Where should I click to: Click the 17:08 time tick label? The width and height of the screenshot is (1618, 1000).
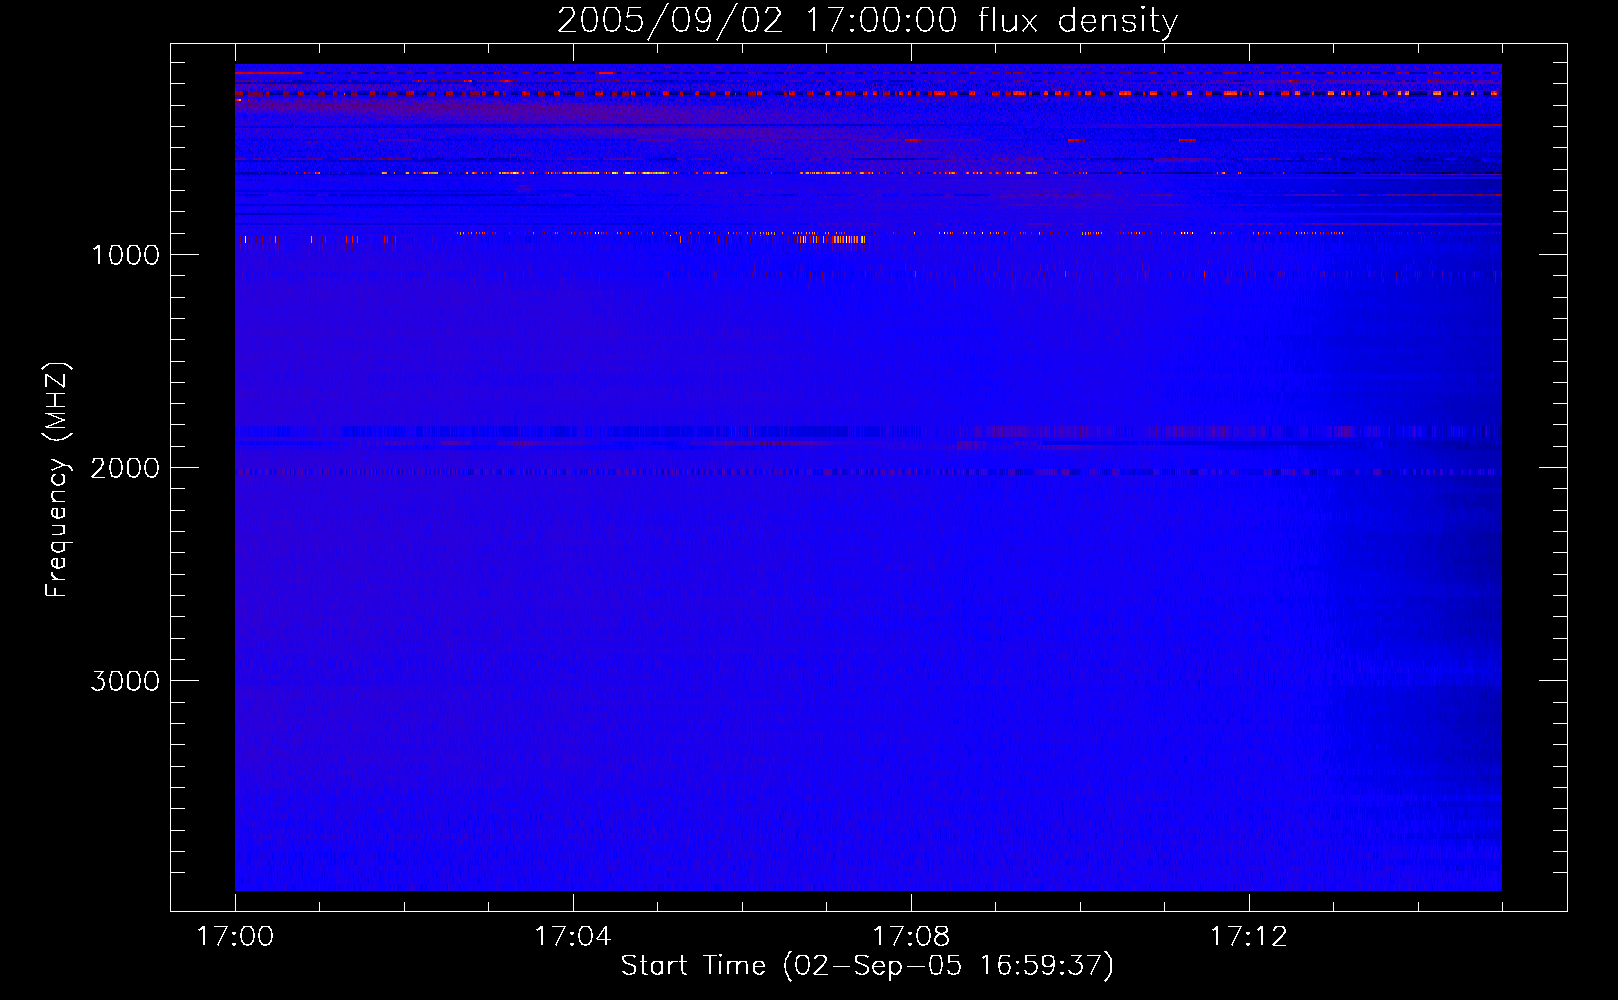pyautogui.click(x=911, y=937)
